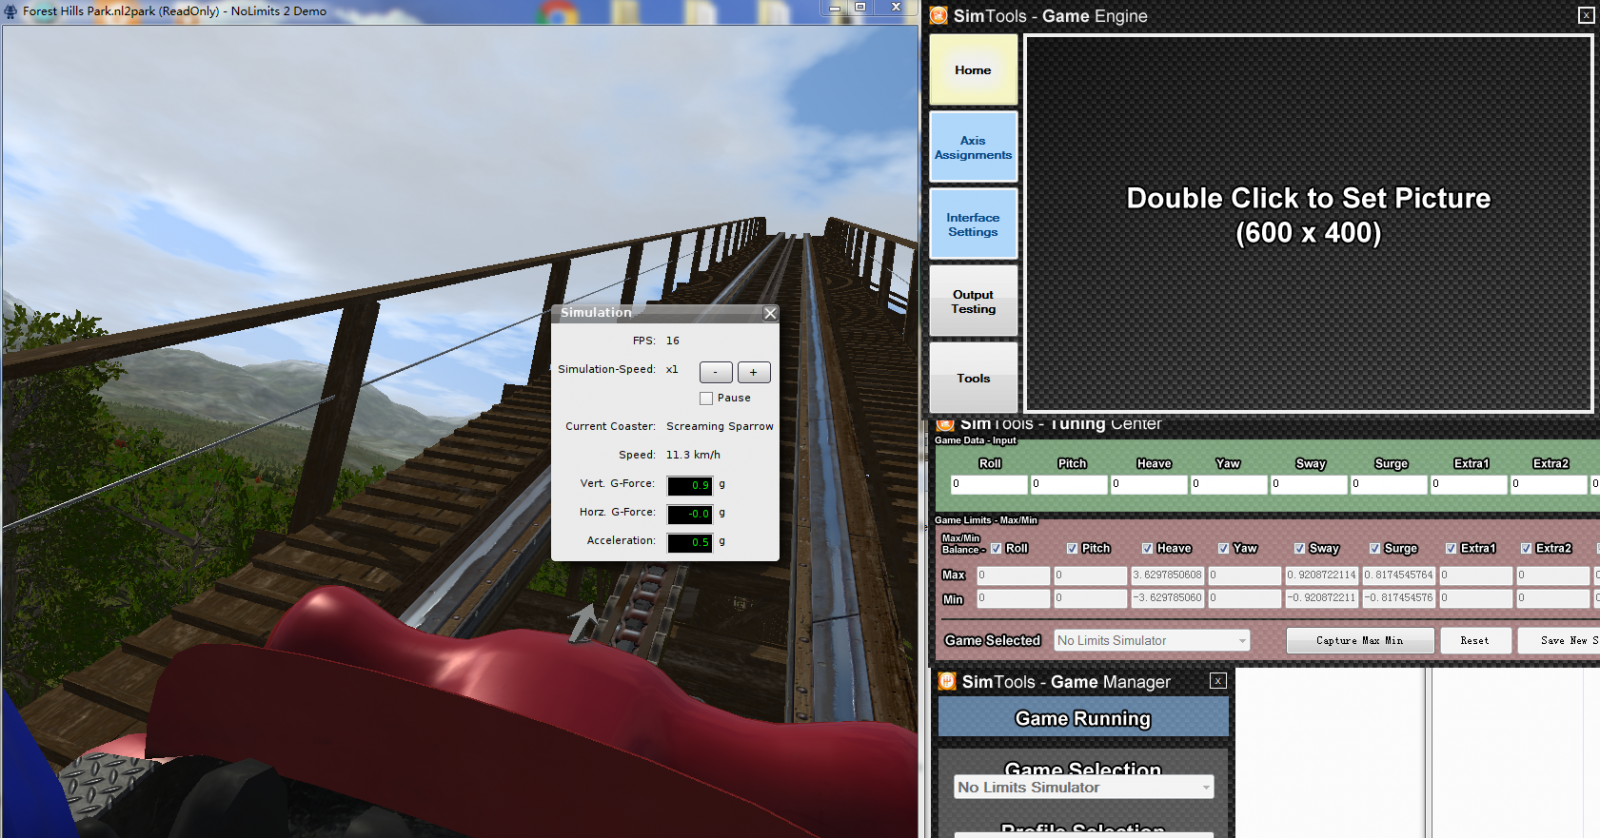Open the Game Selected dropdown in Tuning Center
This screenshot has height=838, width=1600.
[1152, 640]
